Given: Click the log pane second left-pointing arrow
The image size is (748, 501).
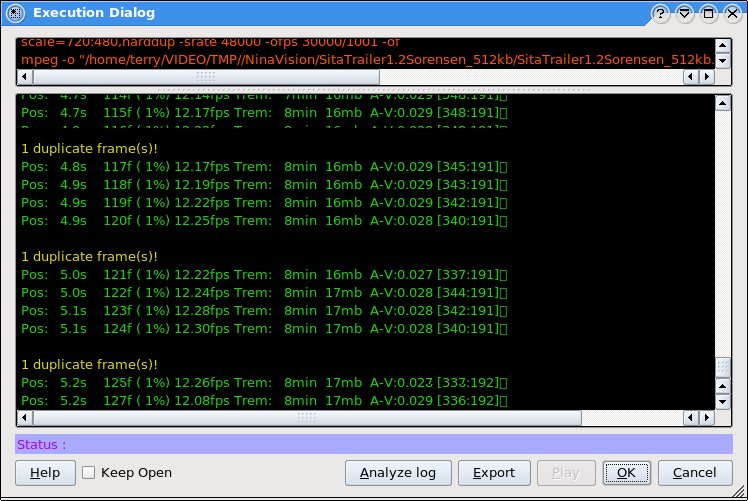Looking at the screenshot, I should click(691, 418).
